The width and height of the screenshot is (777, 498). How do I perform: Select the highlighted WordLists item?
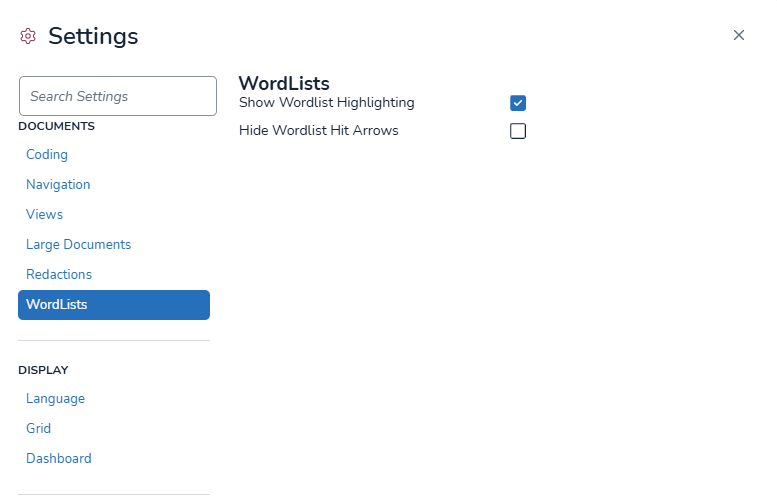114,305
